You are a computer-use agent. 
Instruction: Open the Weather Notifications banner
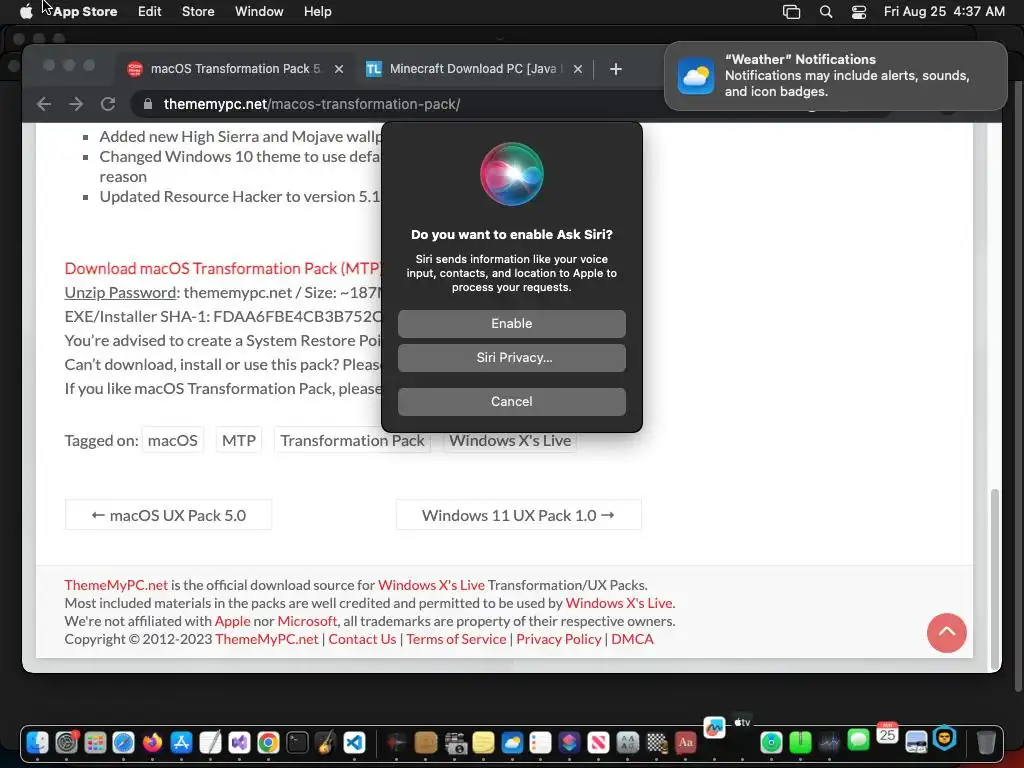pos(835,76)
